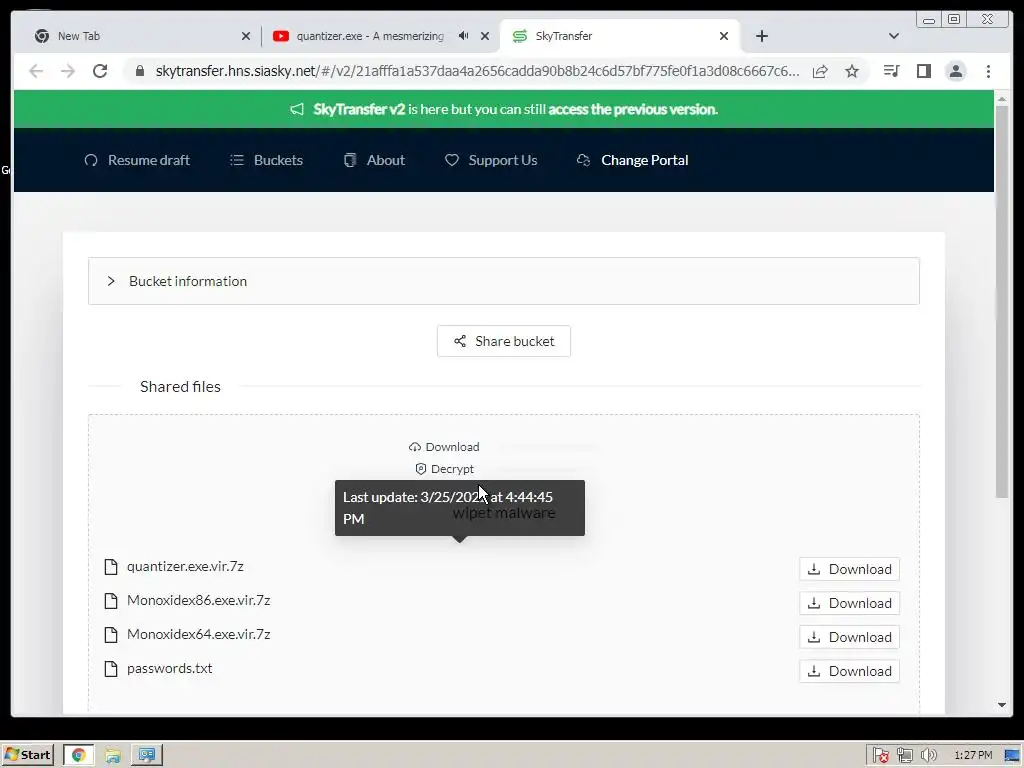Open the network tray icon

click(904, 755)
